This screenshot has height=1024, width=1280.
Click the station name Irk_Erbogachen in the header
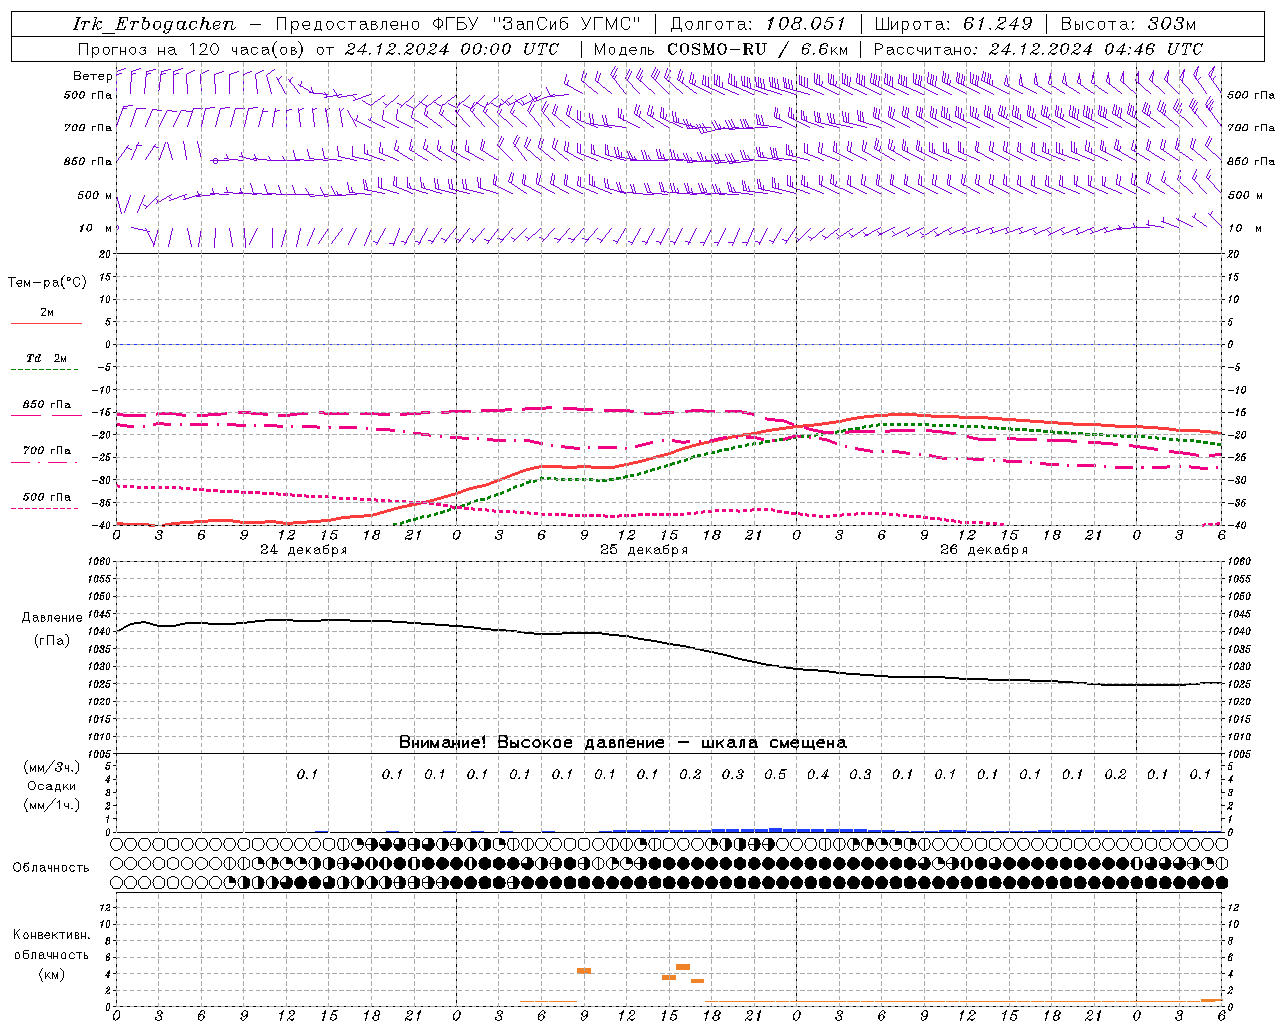[x=154, y=24]
